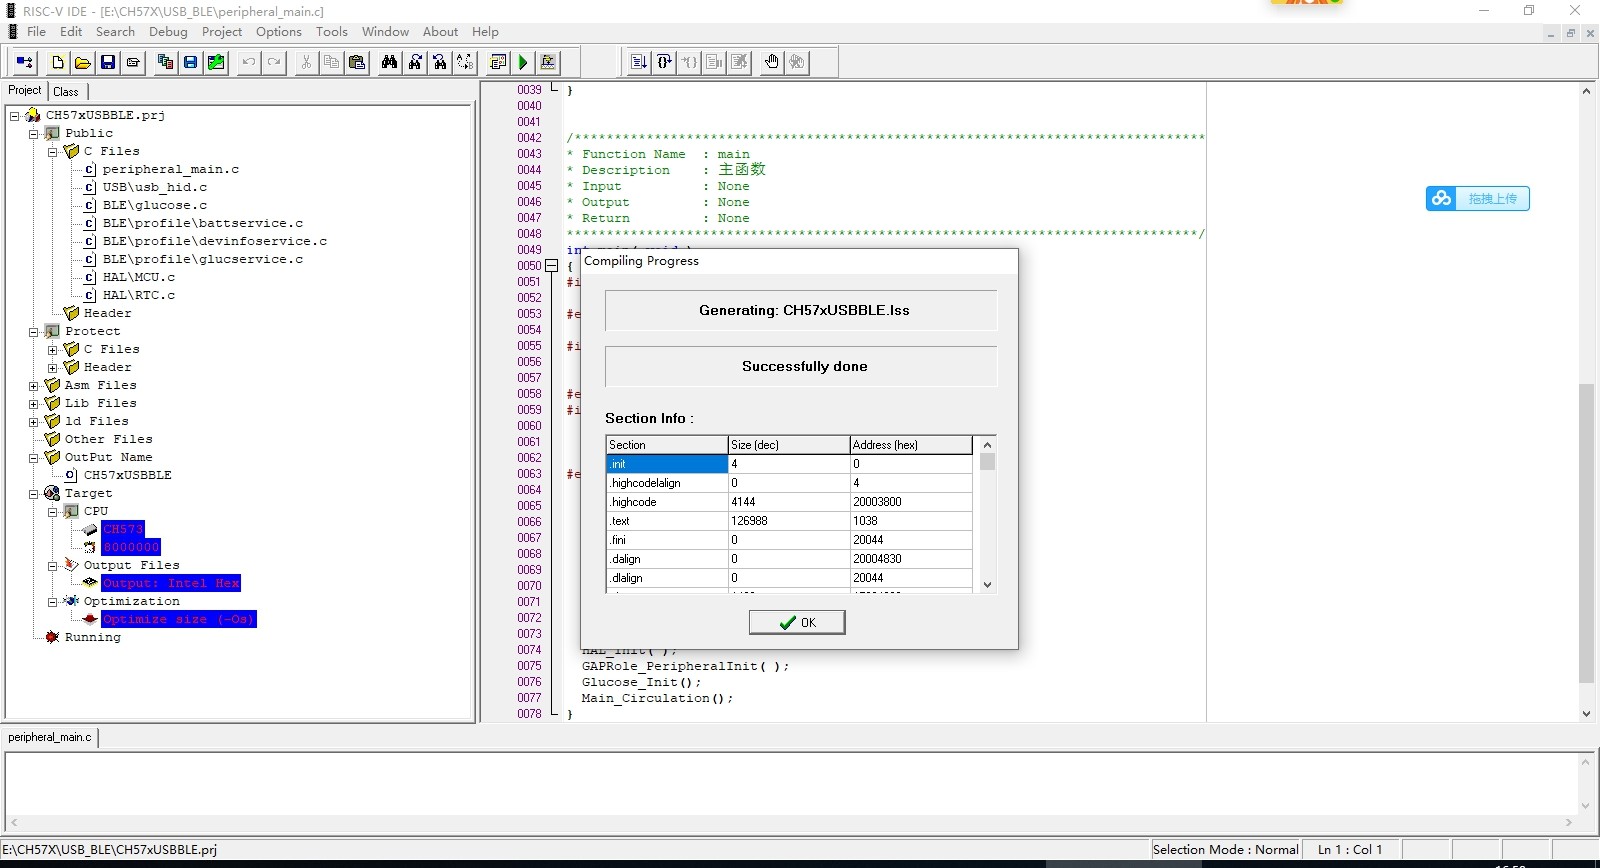Screen dimensions: 1600x868
Task: Click section table scroll-down arrow
Action: pos(987,585)
